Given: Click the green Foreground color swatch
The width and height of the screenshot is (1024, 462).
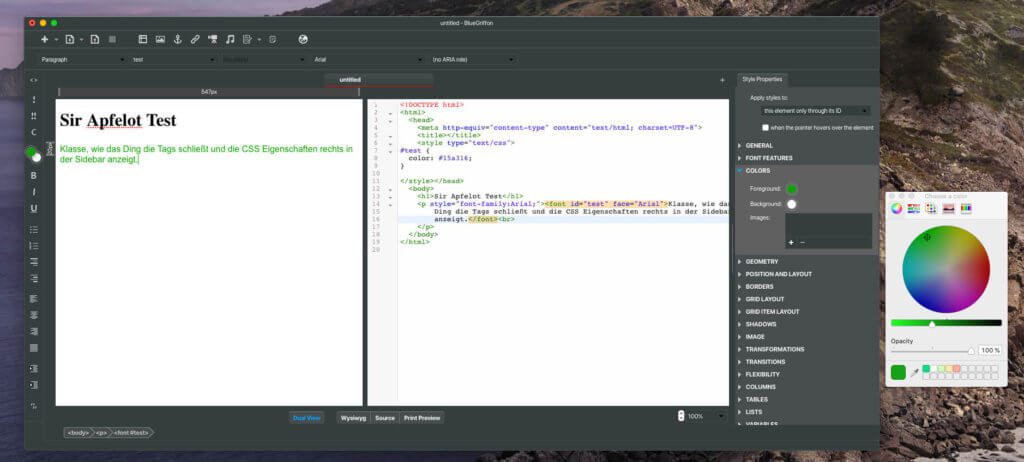Looking at the screenshot, I should pos(792,190).
